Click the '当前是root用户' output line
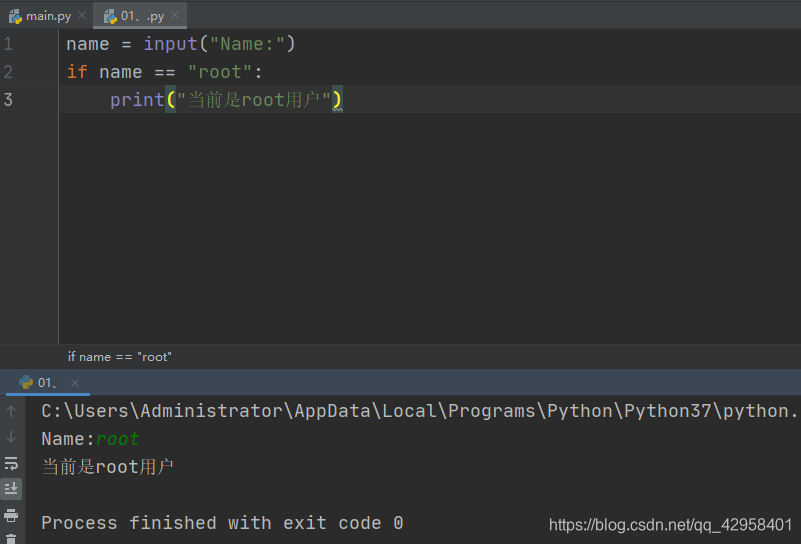801x544 pixels. 108,466
